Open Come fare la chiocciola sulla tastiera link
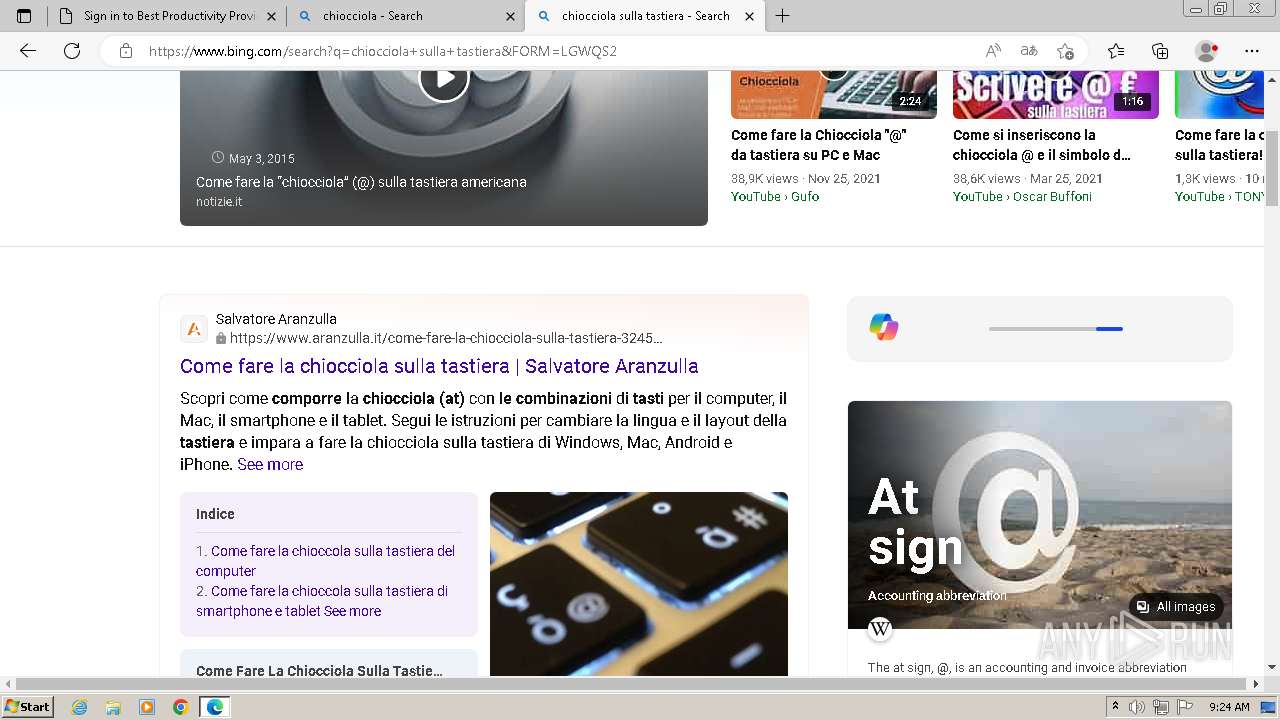The height and width of the screenshot is (720, 1280). pos(439,366)
